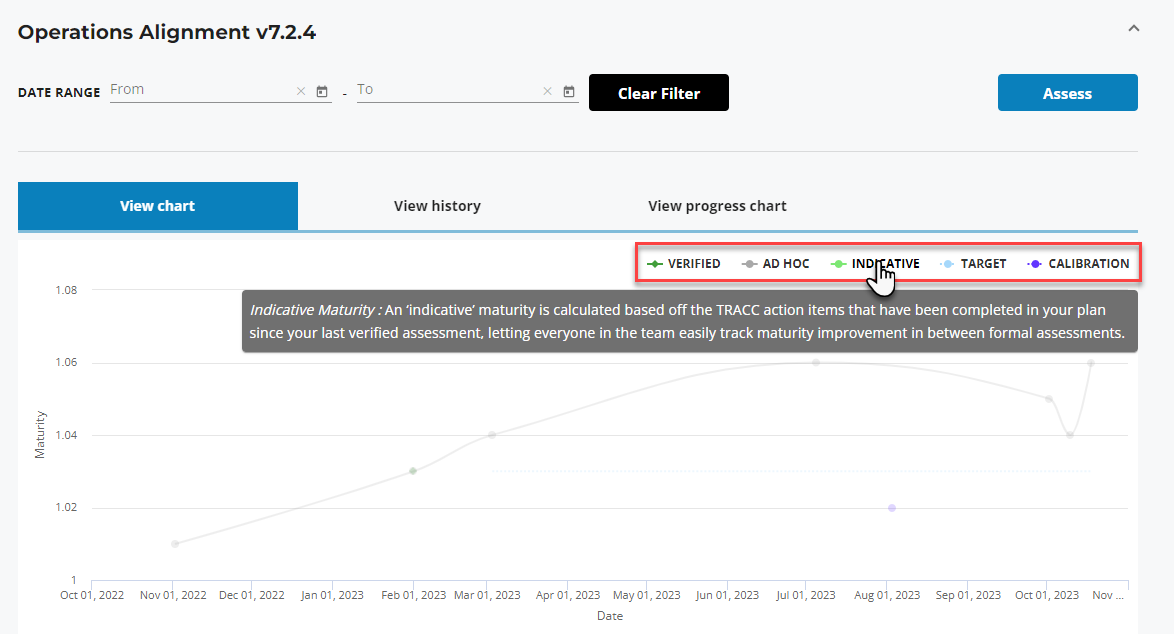The width and height of the screenshot is (1174, 634).
Task: Select the data point near Mar 01, 2023
Action: click(492, 435)
